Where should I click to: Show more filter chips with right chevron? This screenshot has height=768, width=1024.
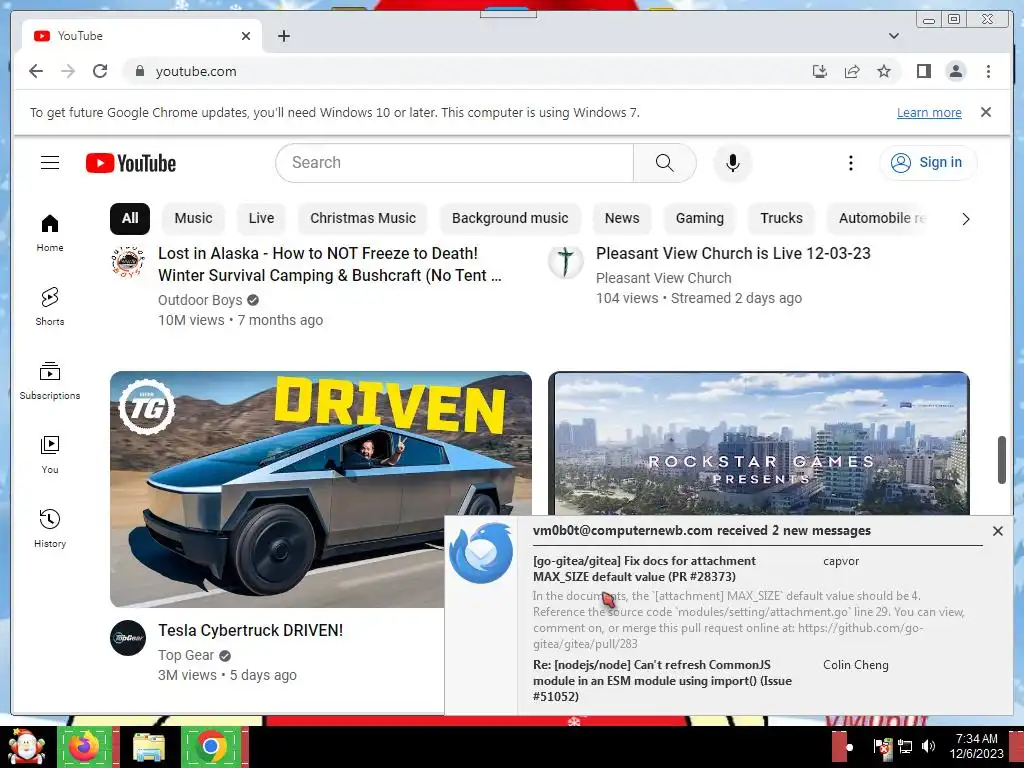tap(965, 219)
